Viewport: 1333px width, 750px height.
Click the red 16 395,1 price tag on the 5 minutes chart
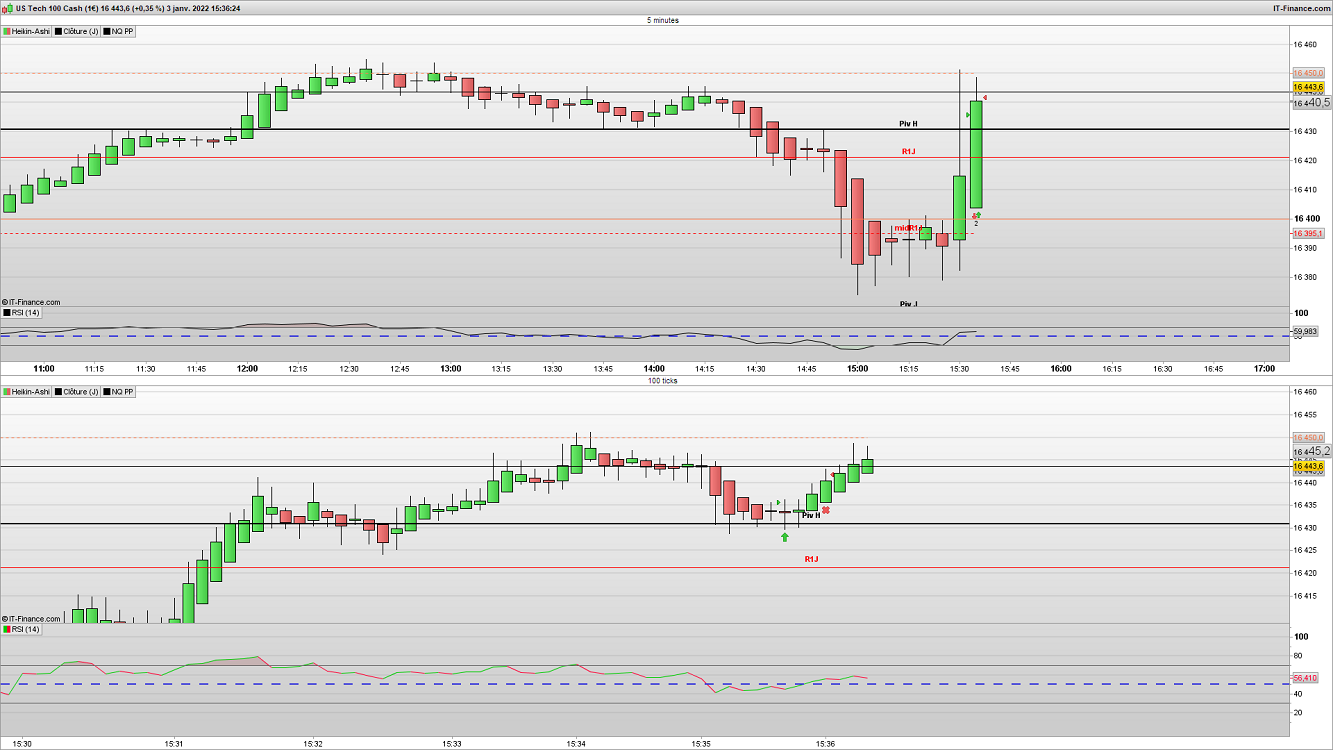click(x=1308, y=233)
